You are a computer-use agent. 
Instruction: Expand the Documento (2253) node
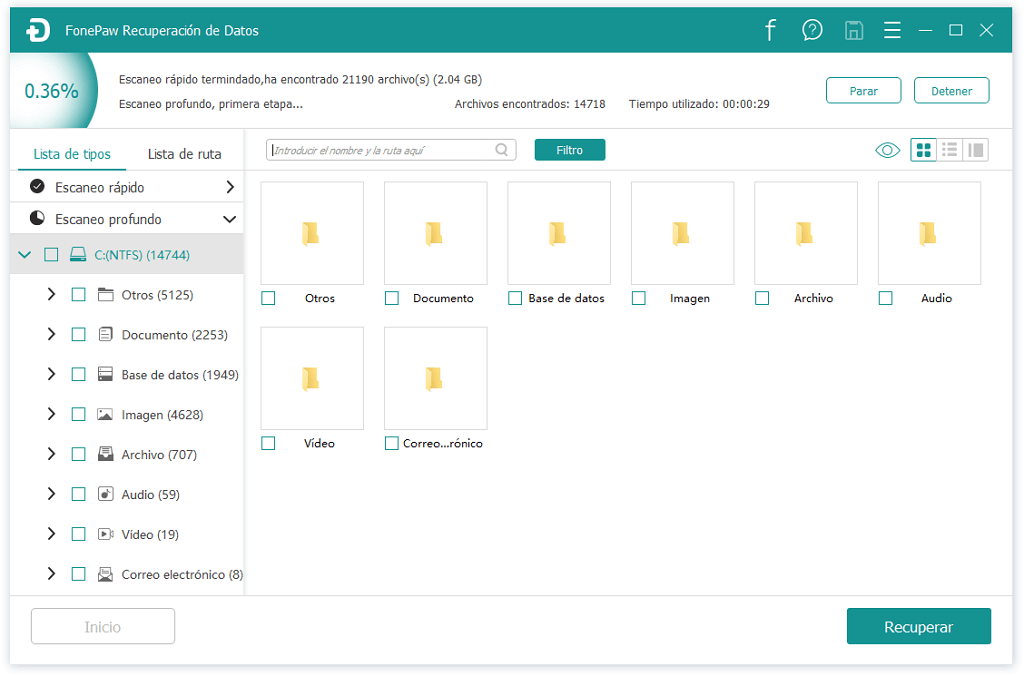click(x=52, y=334)
